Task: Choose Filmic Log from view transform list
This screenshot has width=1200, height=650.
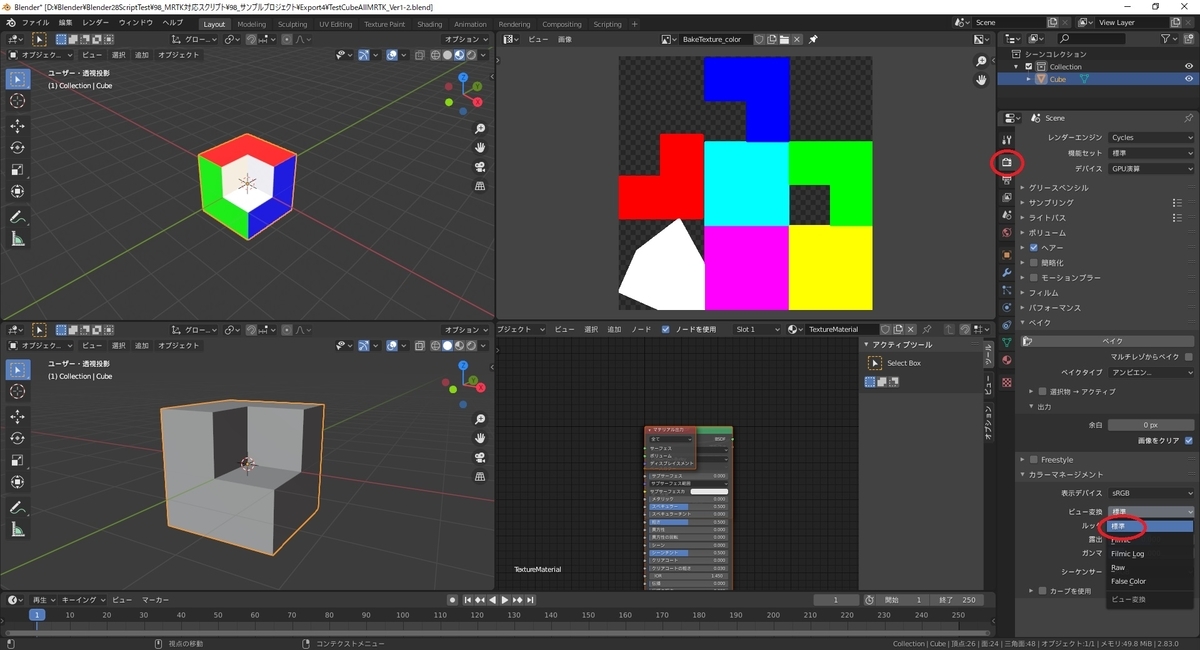Action: click(x=1127, y=554)
